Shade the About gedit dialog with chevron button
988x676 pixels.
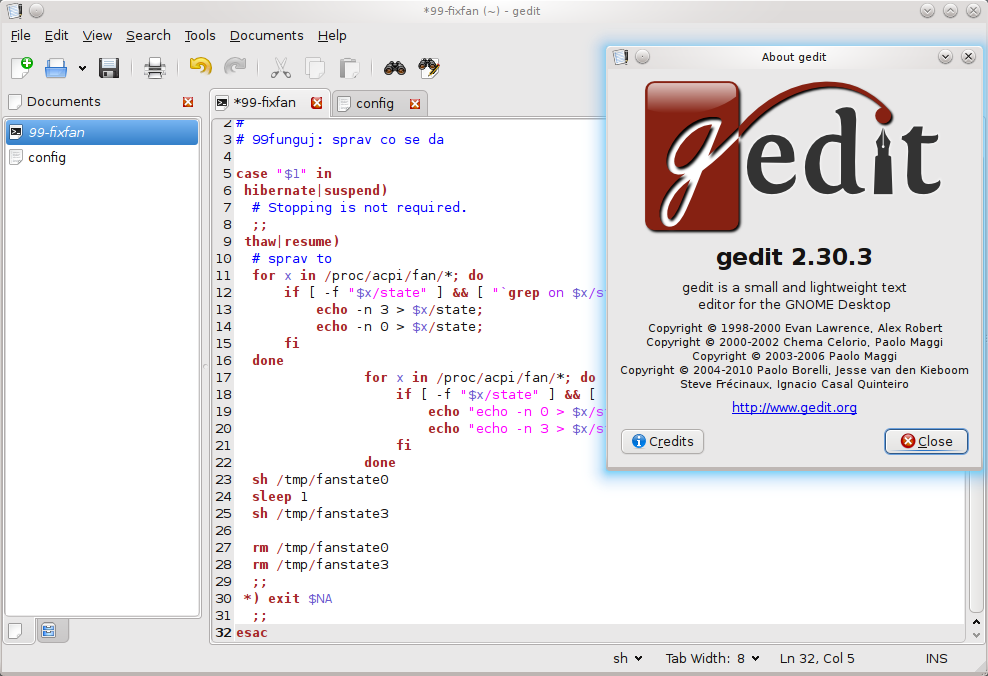tap(945, 57)
